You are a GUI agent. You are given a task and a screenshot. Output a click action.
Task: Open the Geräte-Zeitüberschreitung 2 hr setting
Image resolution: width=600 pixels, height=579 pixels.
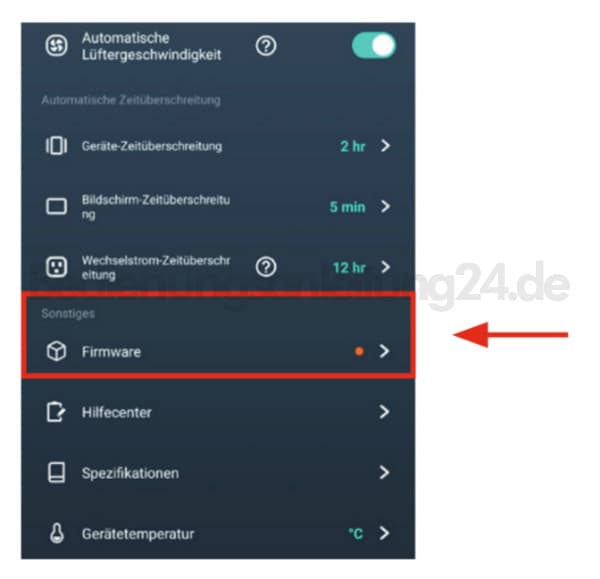218,146
